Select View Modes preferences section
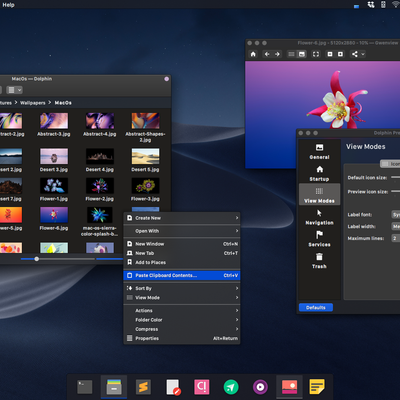This screenshot has width=400, height=400. (319, 195)
